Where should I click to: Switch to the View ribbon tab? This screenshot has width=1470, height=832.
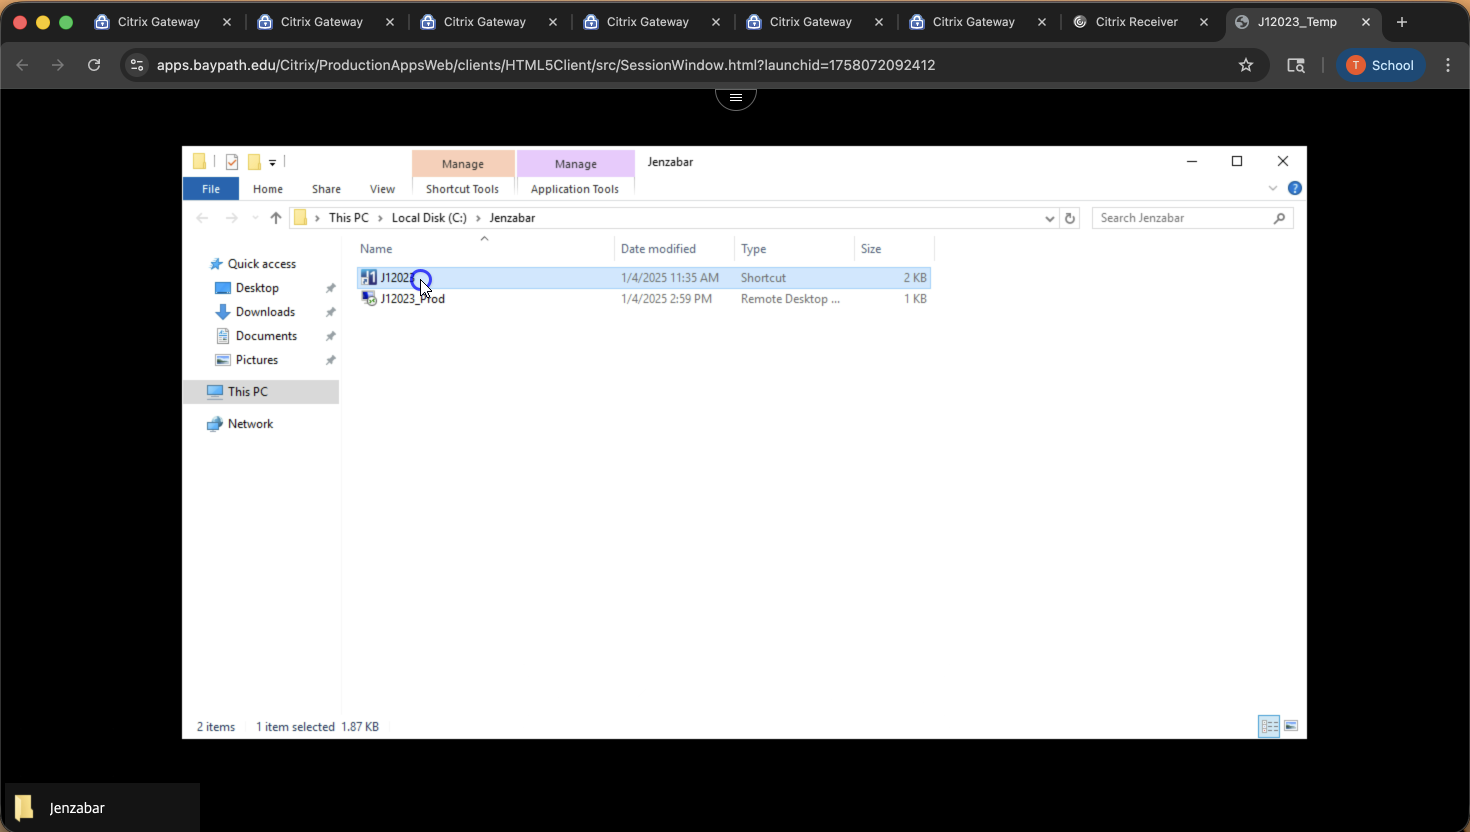coord(382,189)
